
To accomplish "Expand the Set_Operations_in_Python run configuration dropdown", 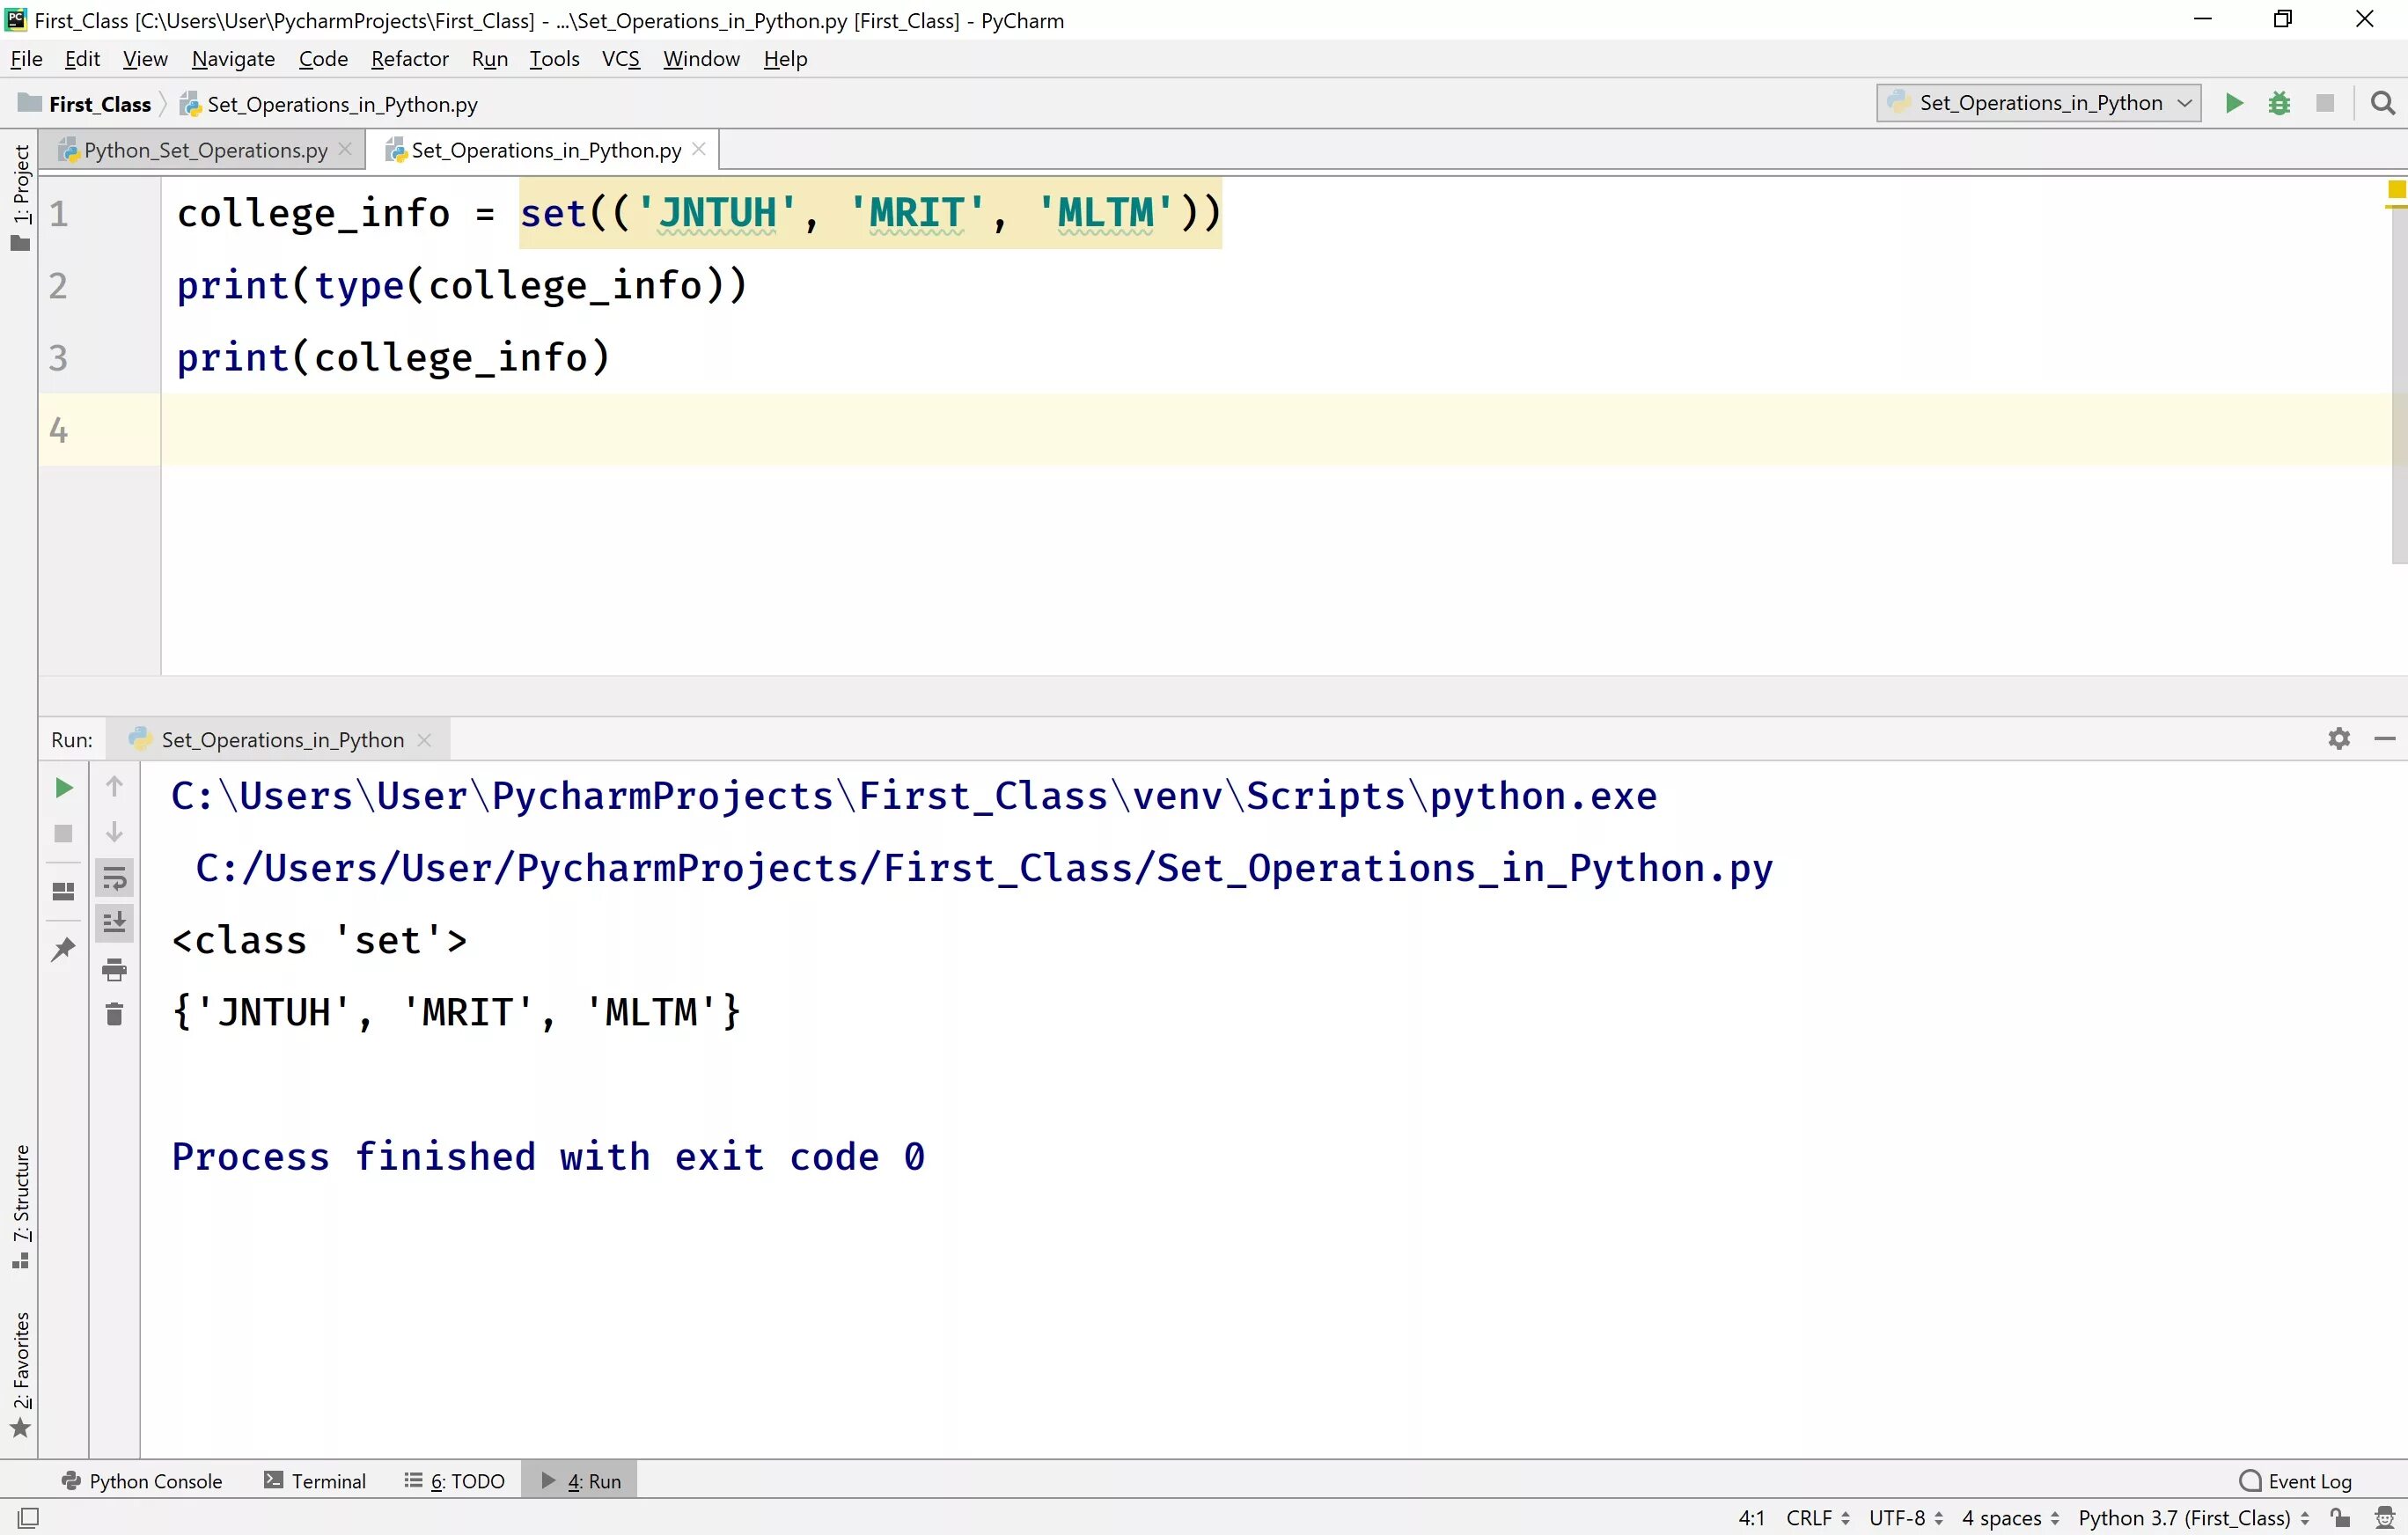I will [2184, 102].
